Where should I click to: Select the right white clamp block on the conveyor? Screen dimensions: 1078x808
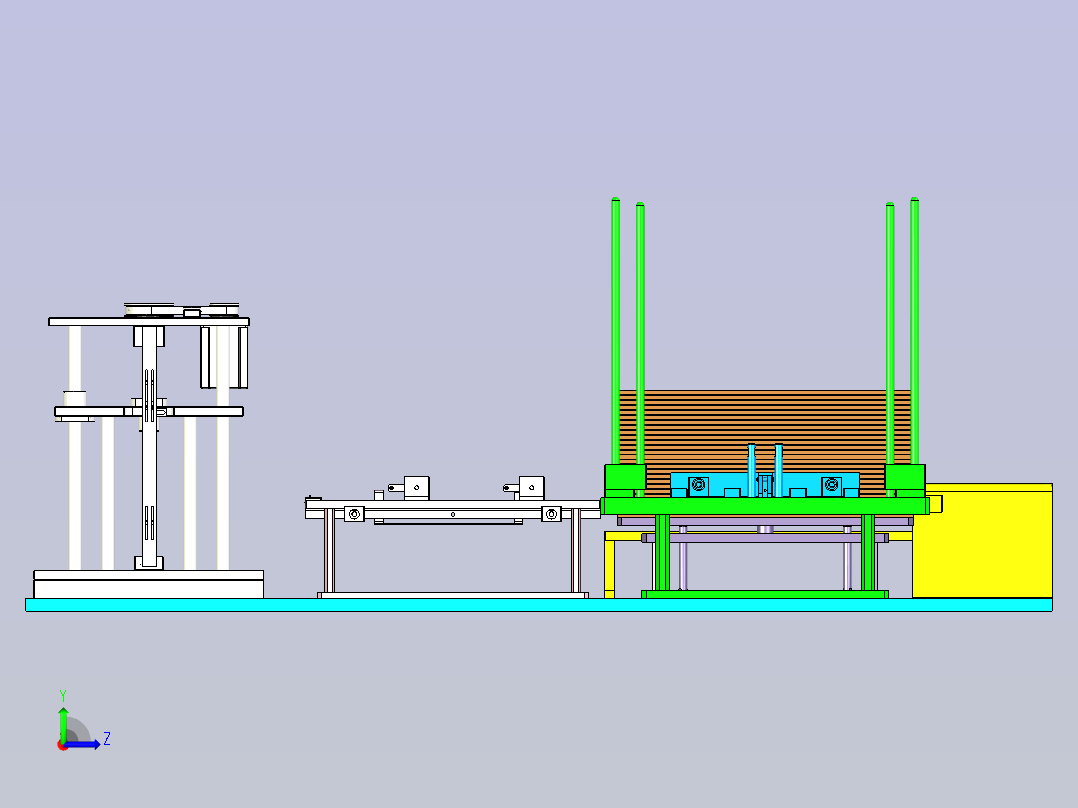531,488
